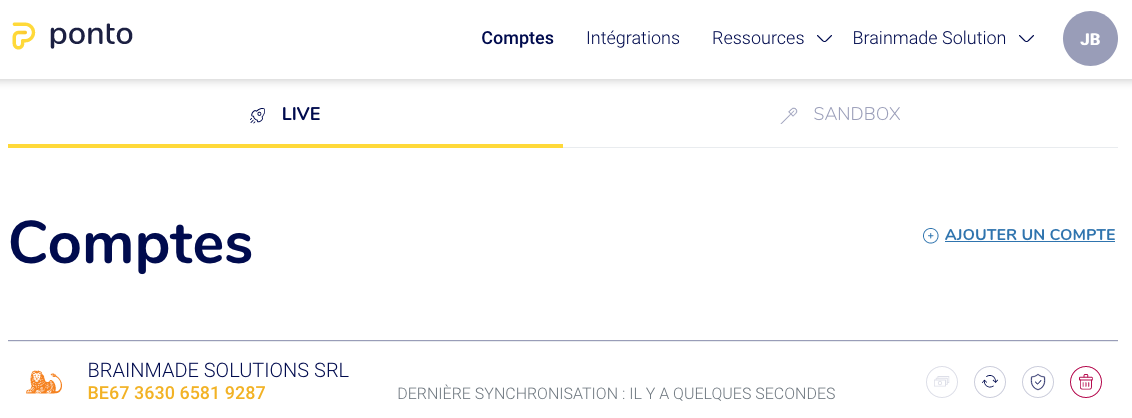The height and width of the screenshot is (418, 1132).
Task: Synchronize the account with the refresh icon
Action: pos(990,381)
